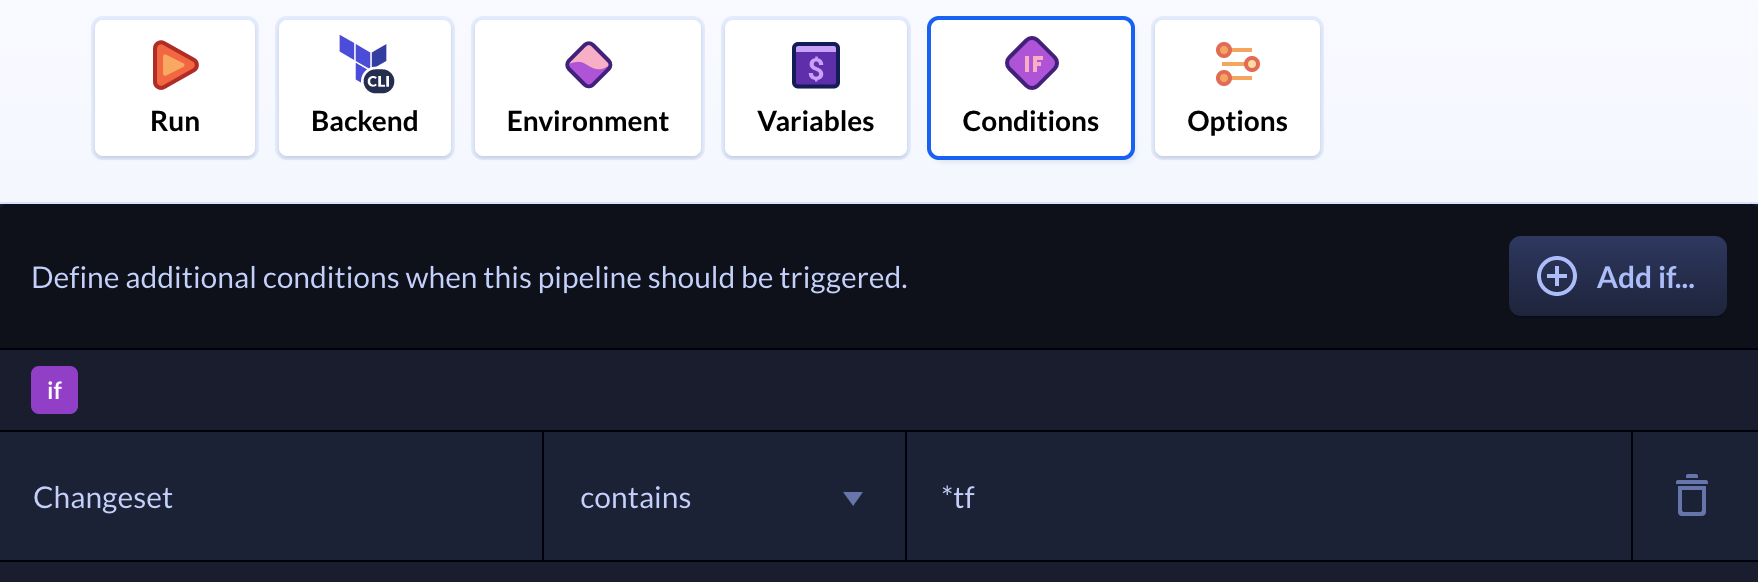This screenshot has height=582, width=1758.
Task: Click the dropdown arrow next to contains
Action: coord(853,498)
